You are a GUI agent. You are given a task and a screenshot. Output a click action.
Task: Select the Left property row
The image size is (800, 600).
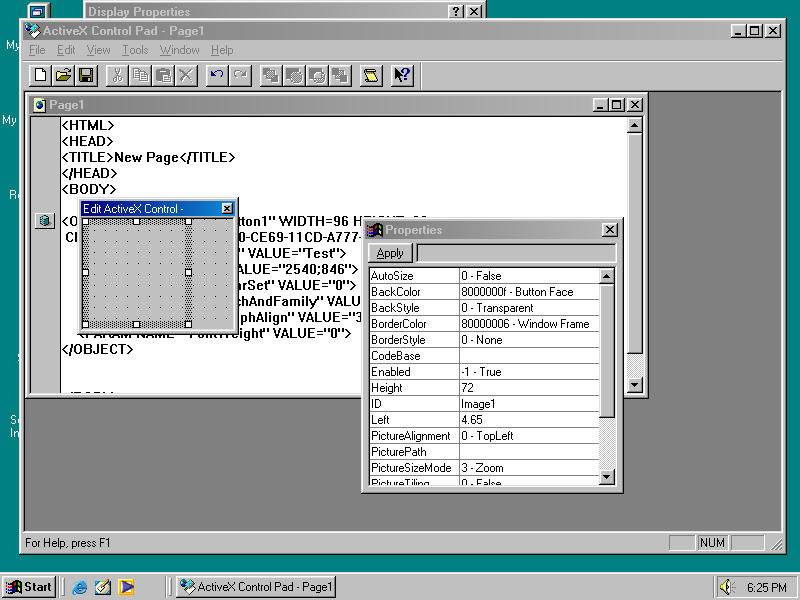pyautogui.click(x=484, y=420)
